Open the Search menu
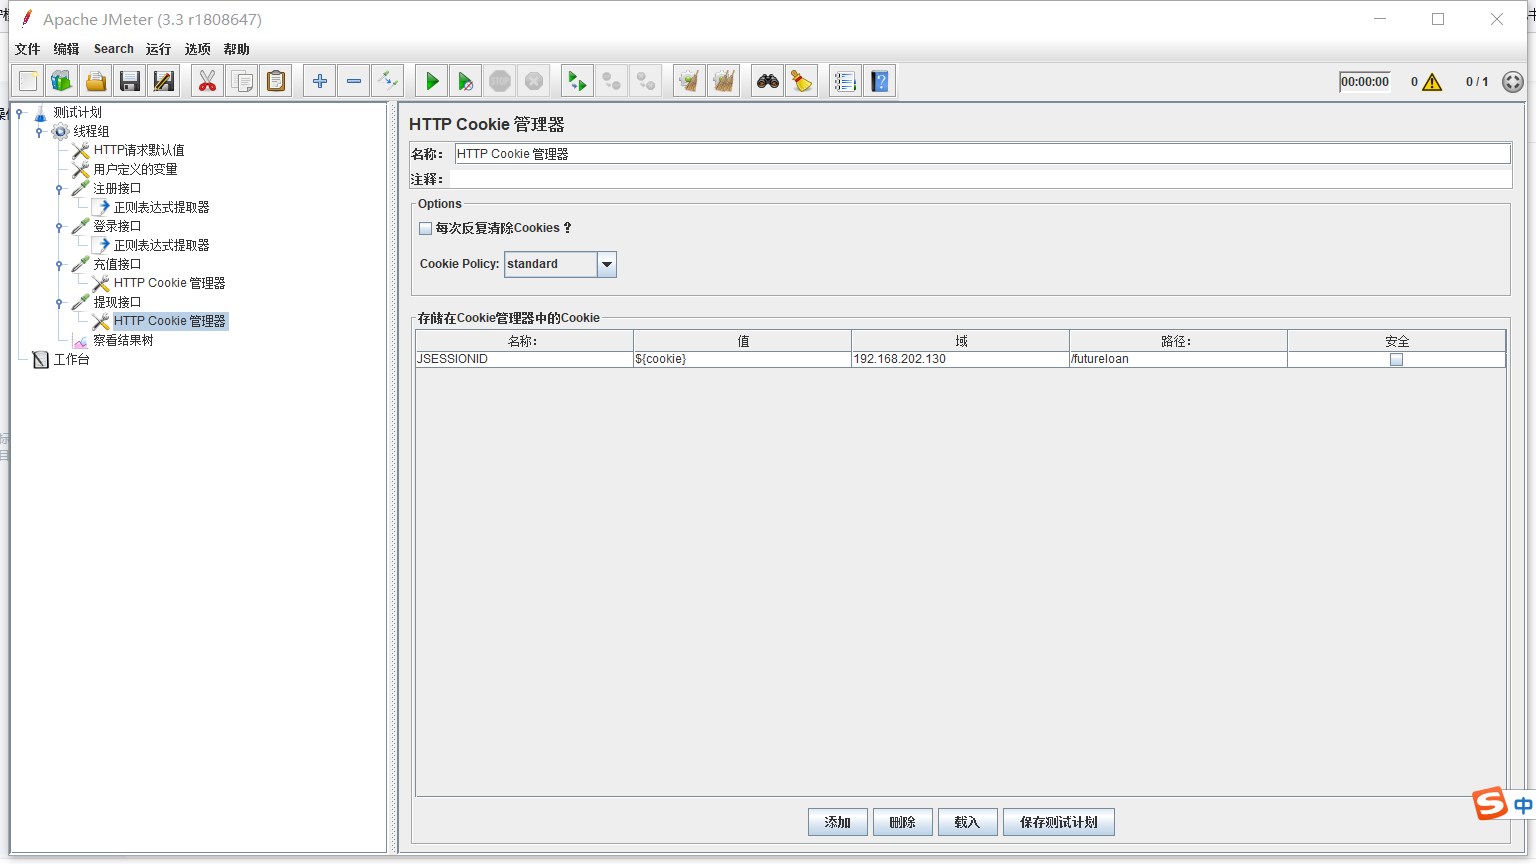Image resolution: width=1536 pixels, height=864 pixels. tap(114, 49)
